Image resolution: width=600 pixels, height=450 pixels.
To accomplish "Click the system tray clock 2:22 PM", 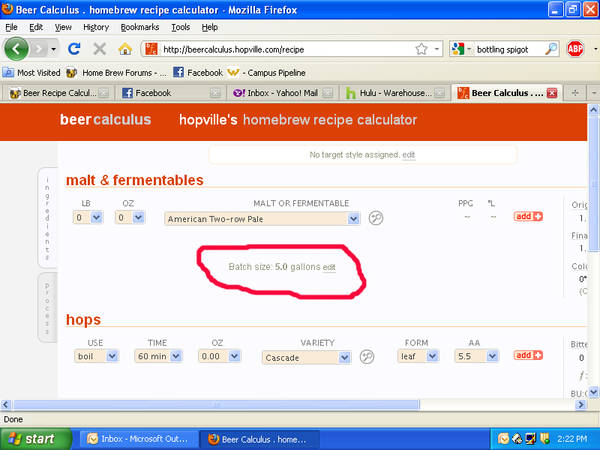I will coord(572,439).
